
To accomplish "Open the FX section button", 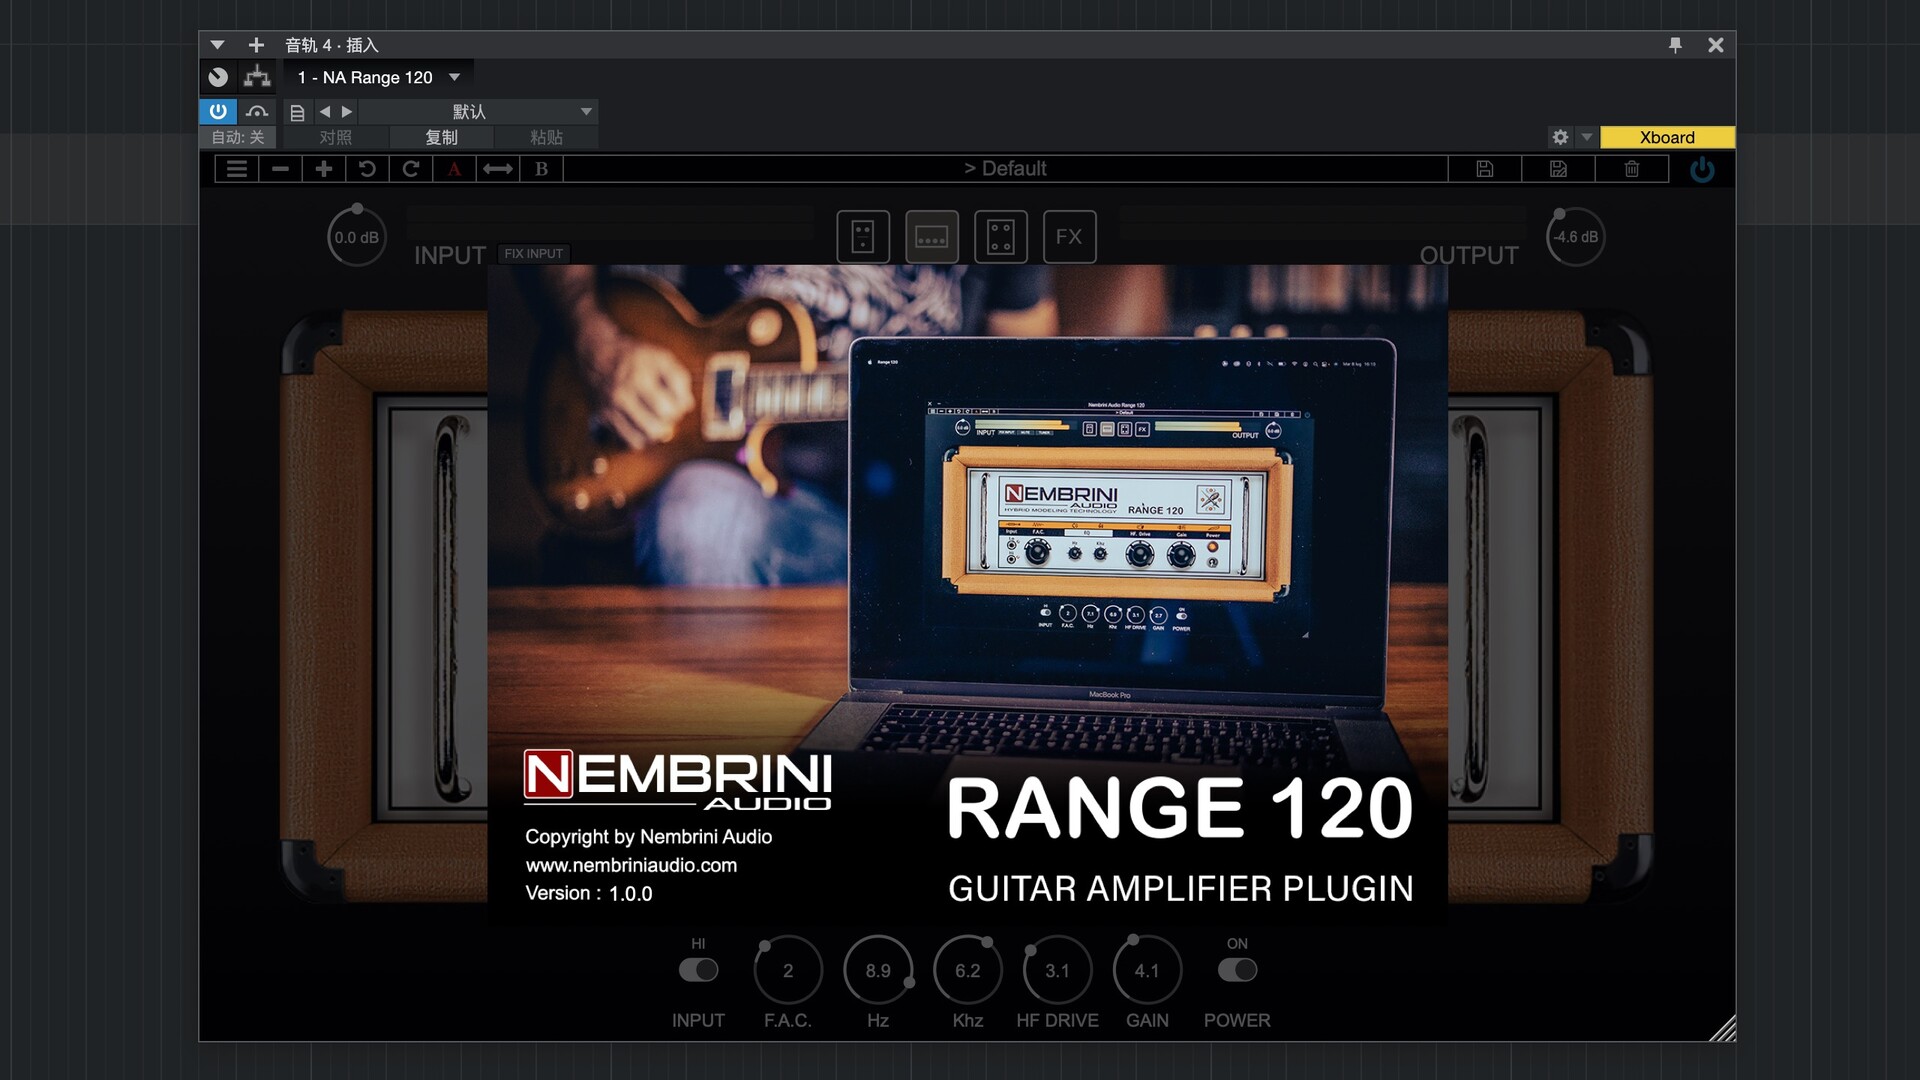I will [1069, 237].
